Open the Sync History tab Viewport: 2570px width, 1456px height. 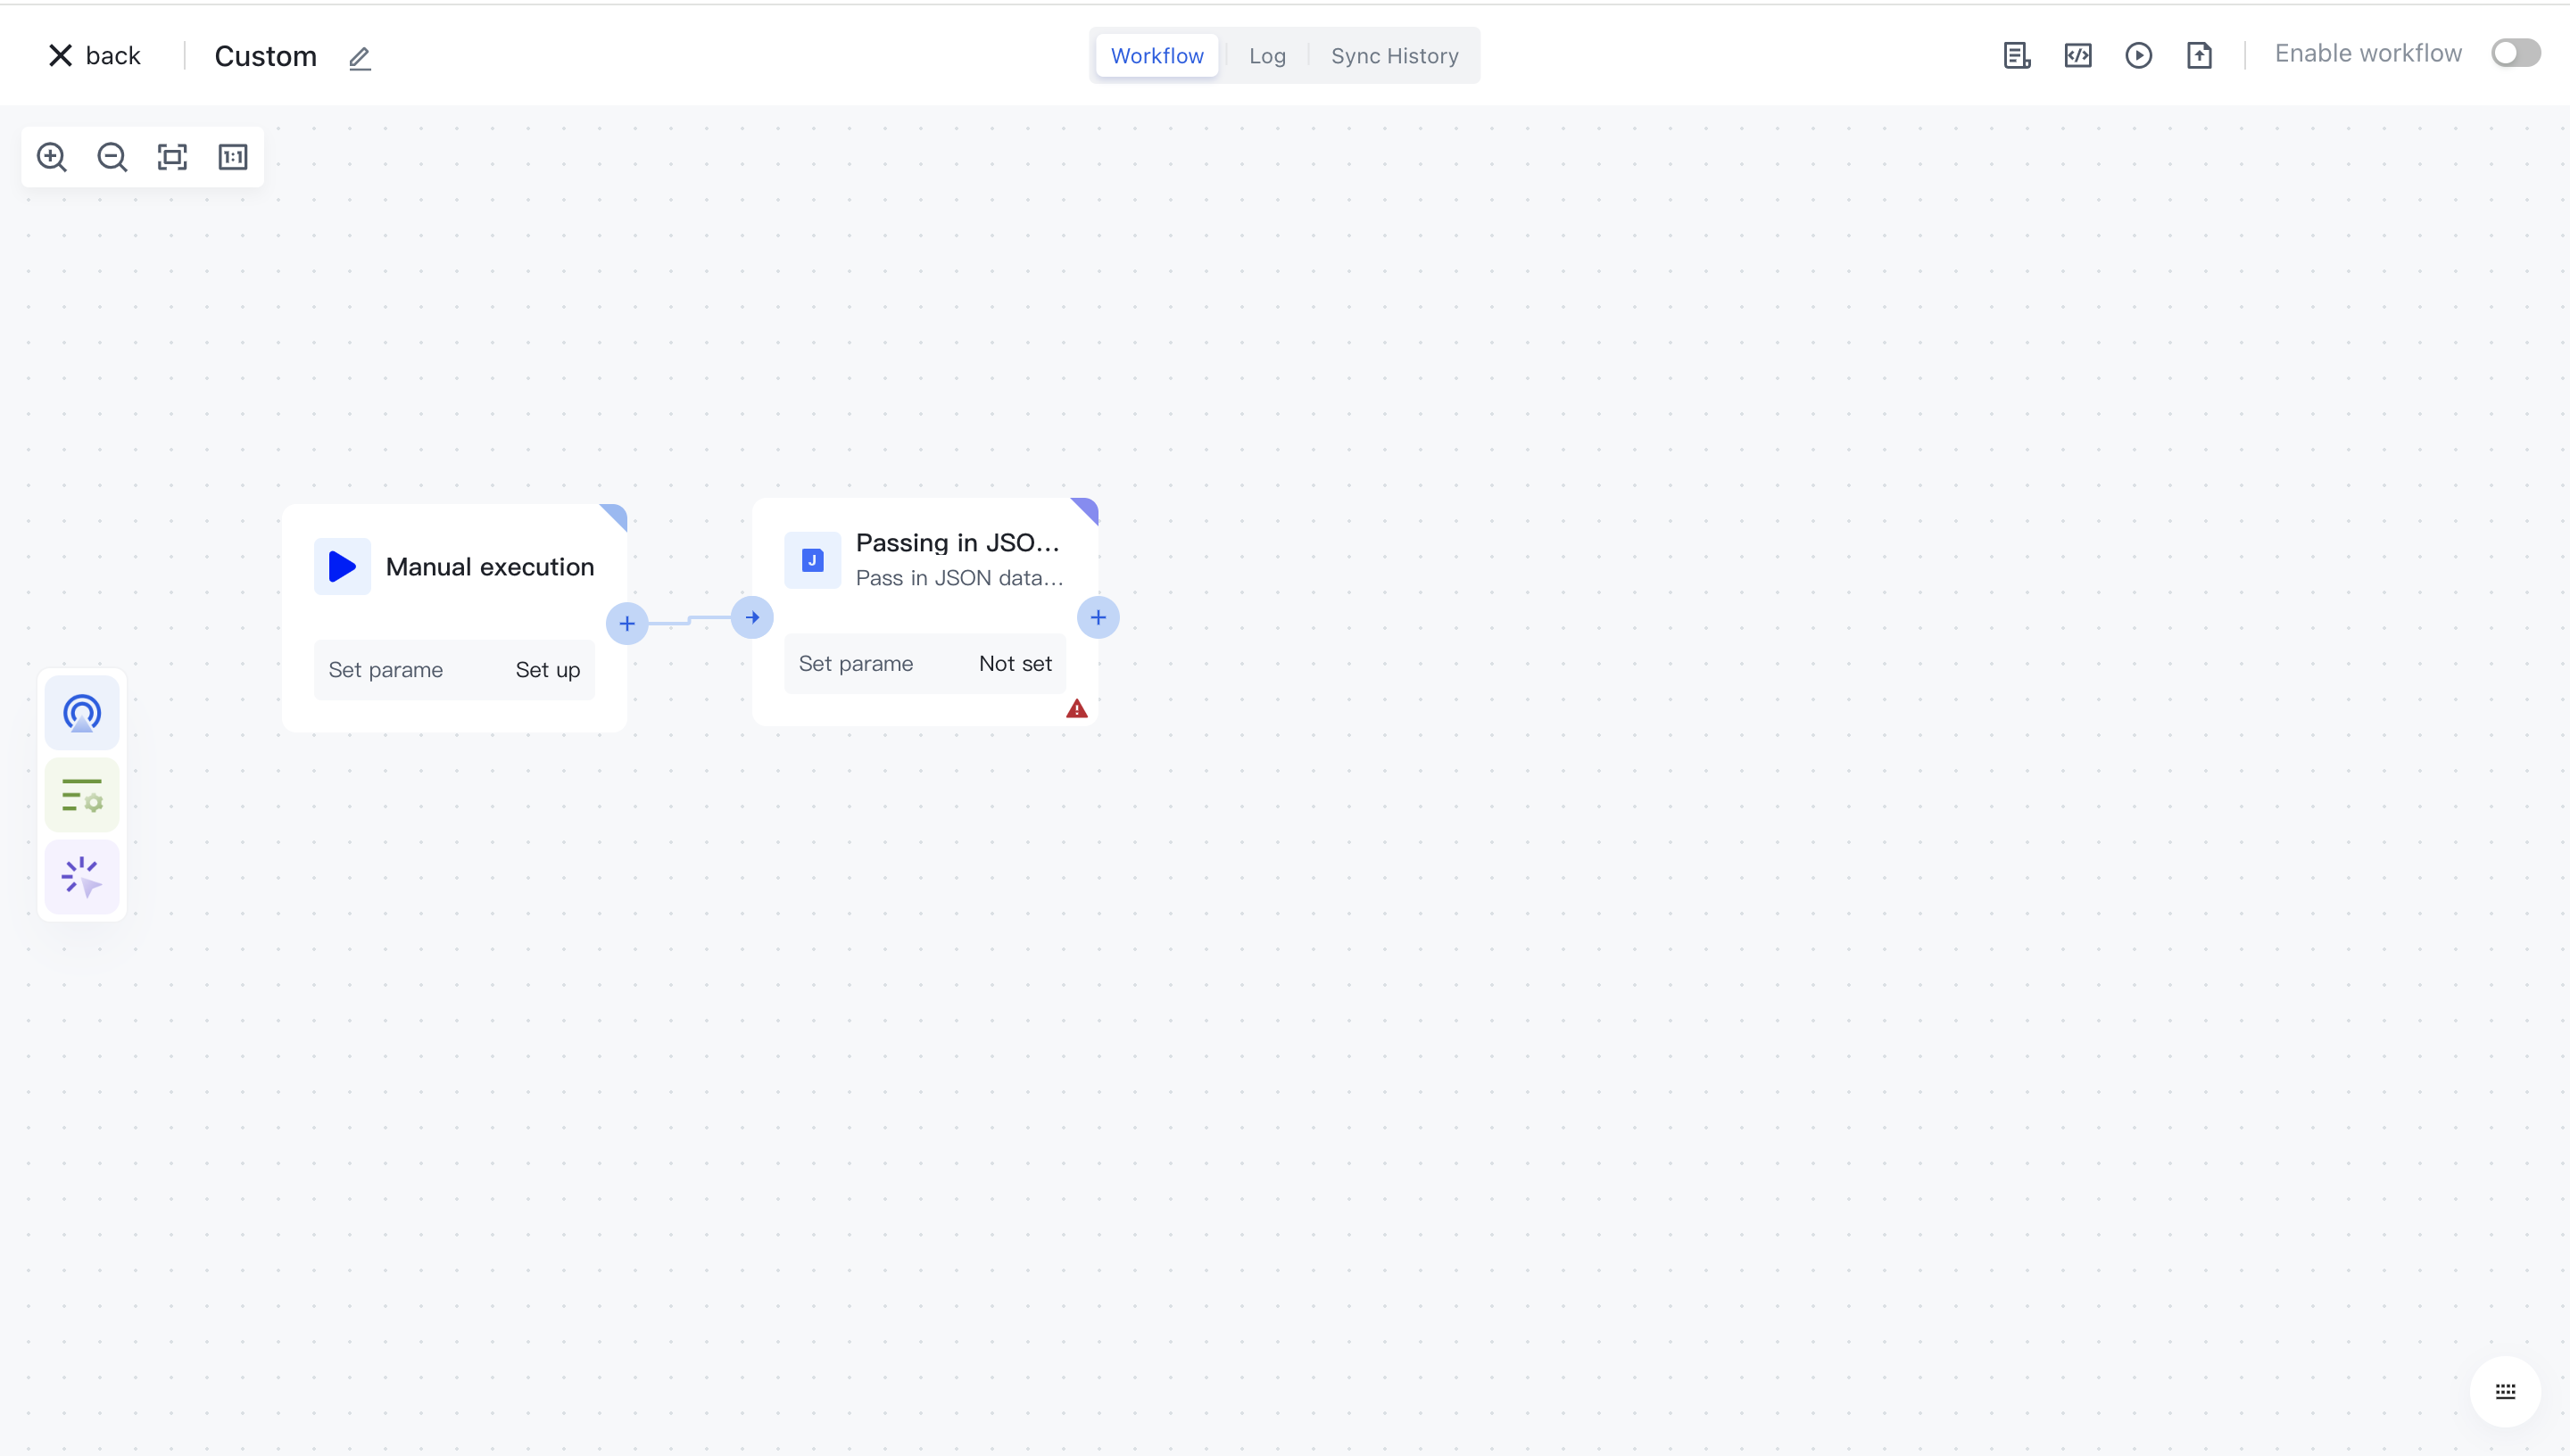pos(1394,56)
